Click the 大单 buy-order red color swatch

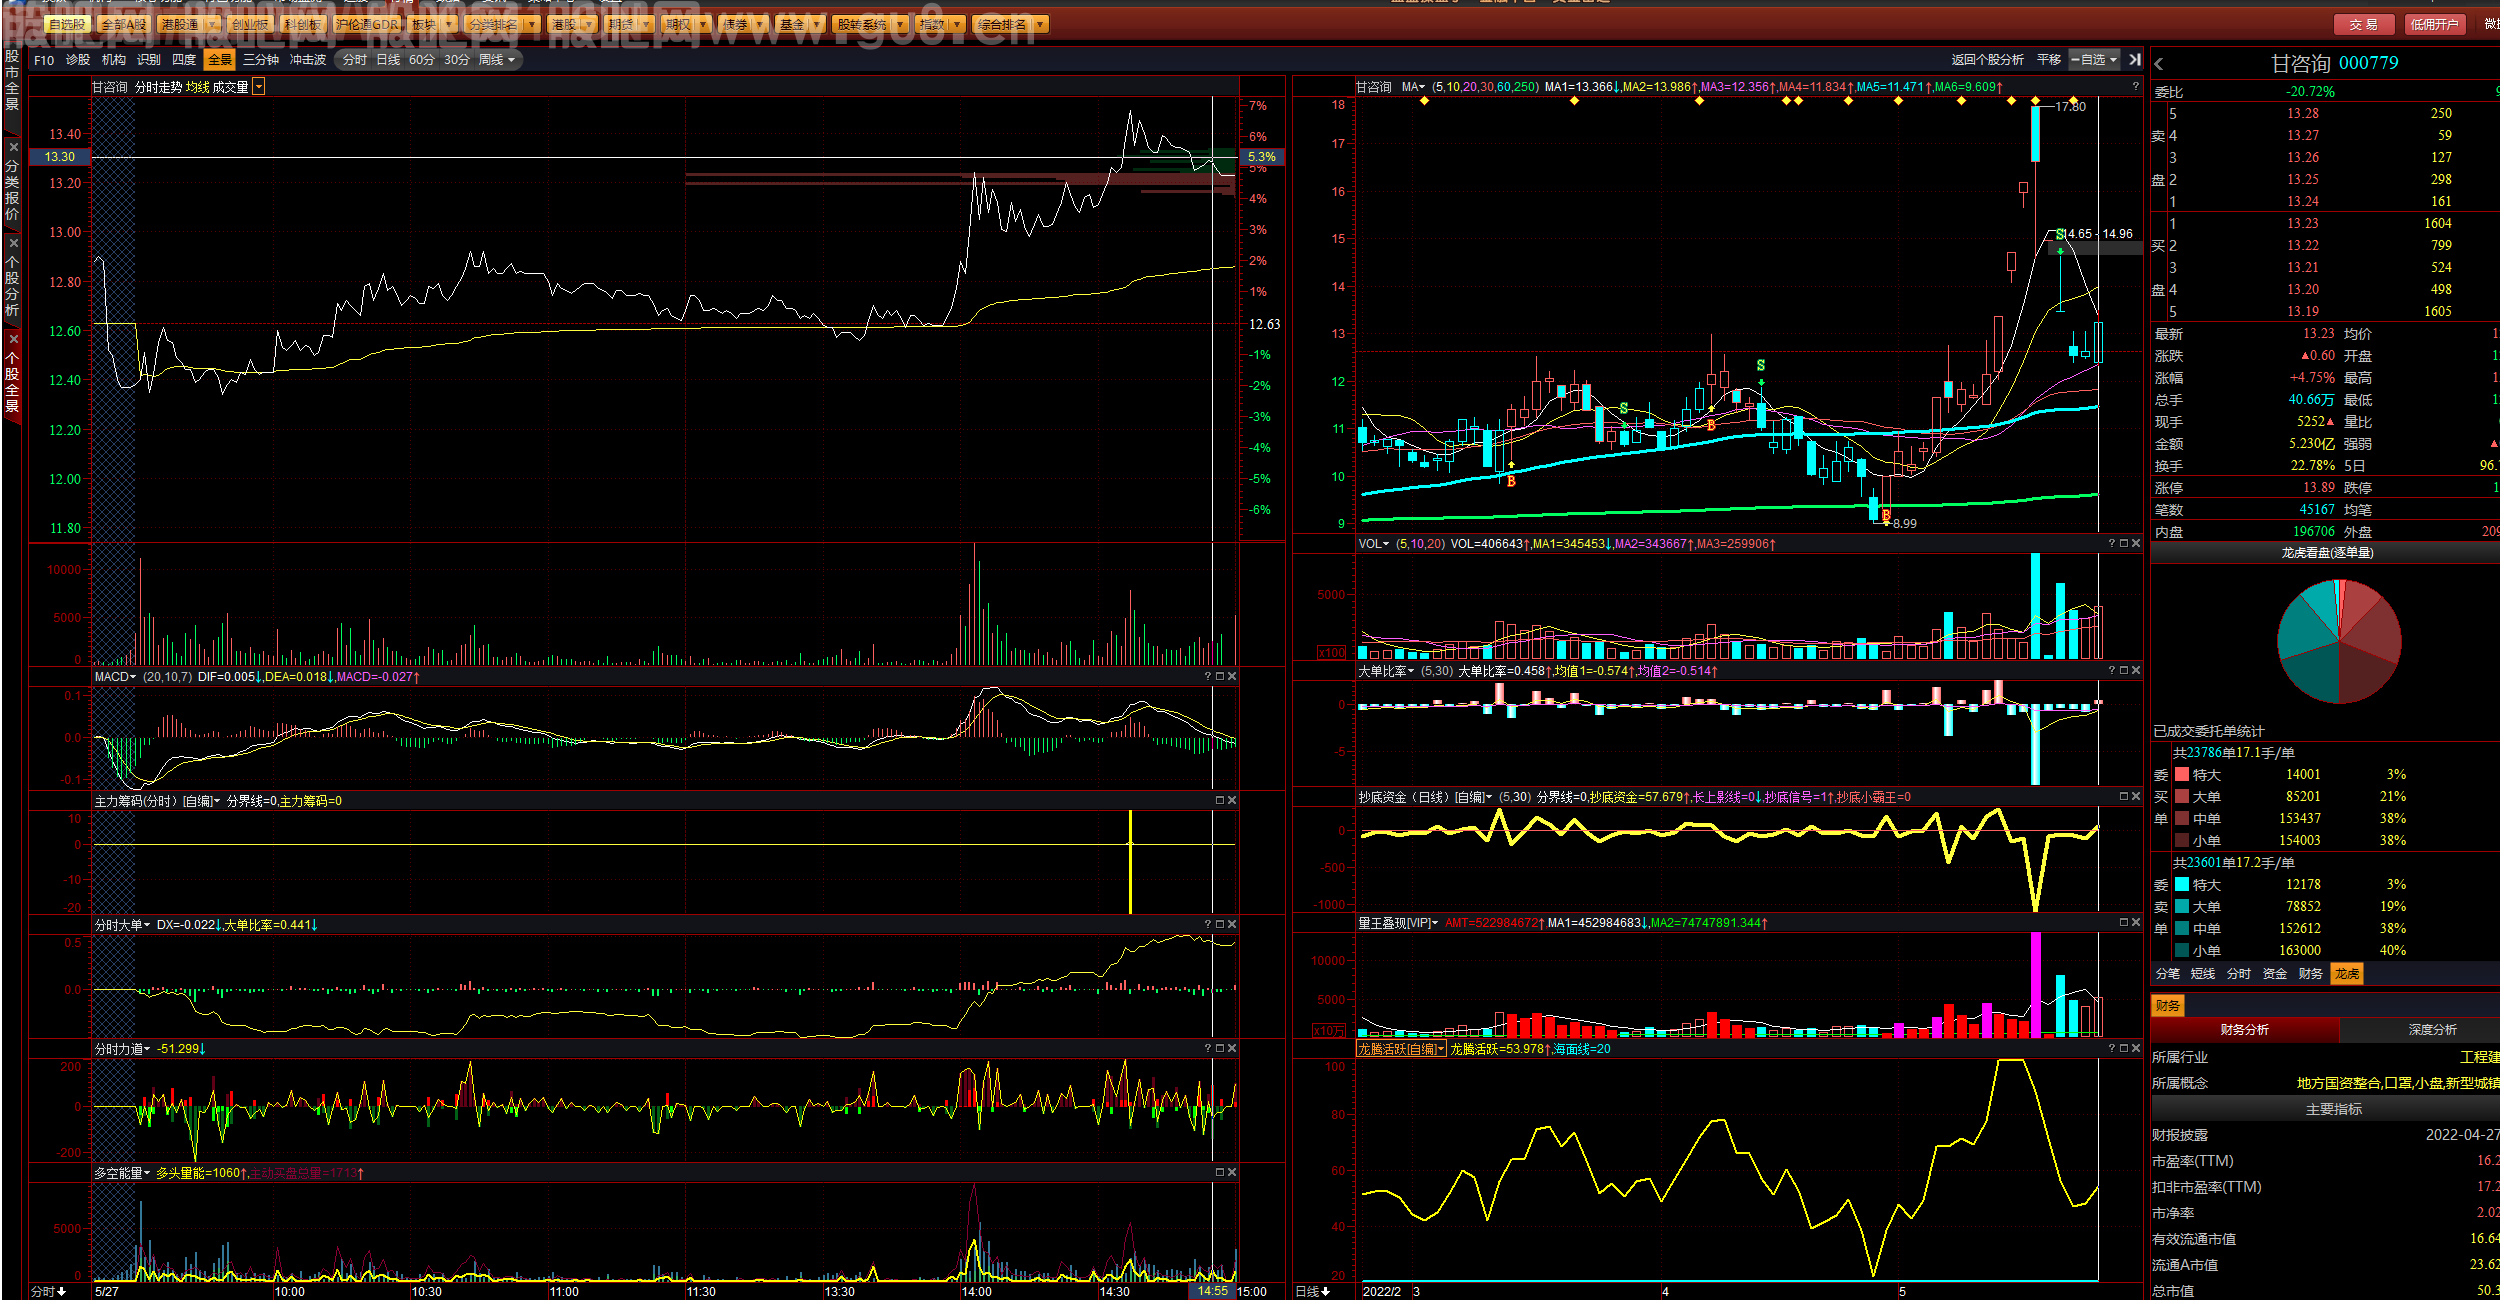coord(2182,797)
